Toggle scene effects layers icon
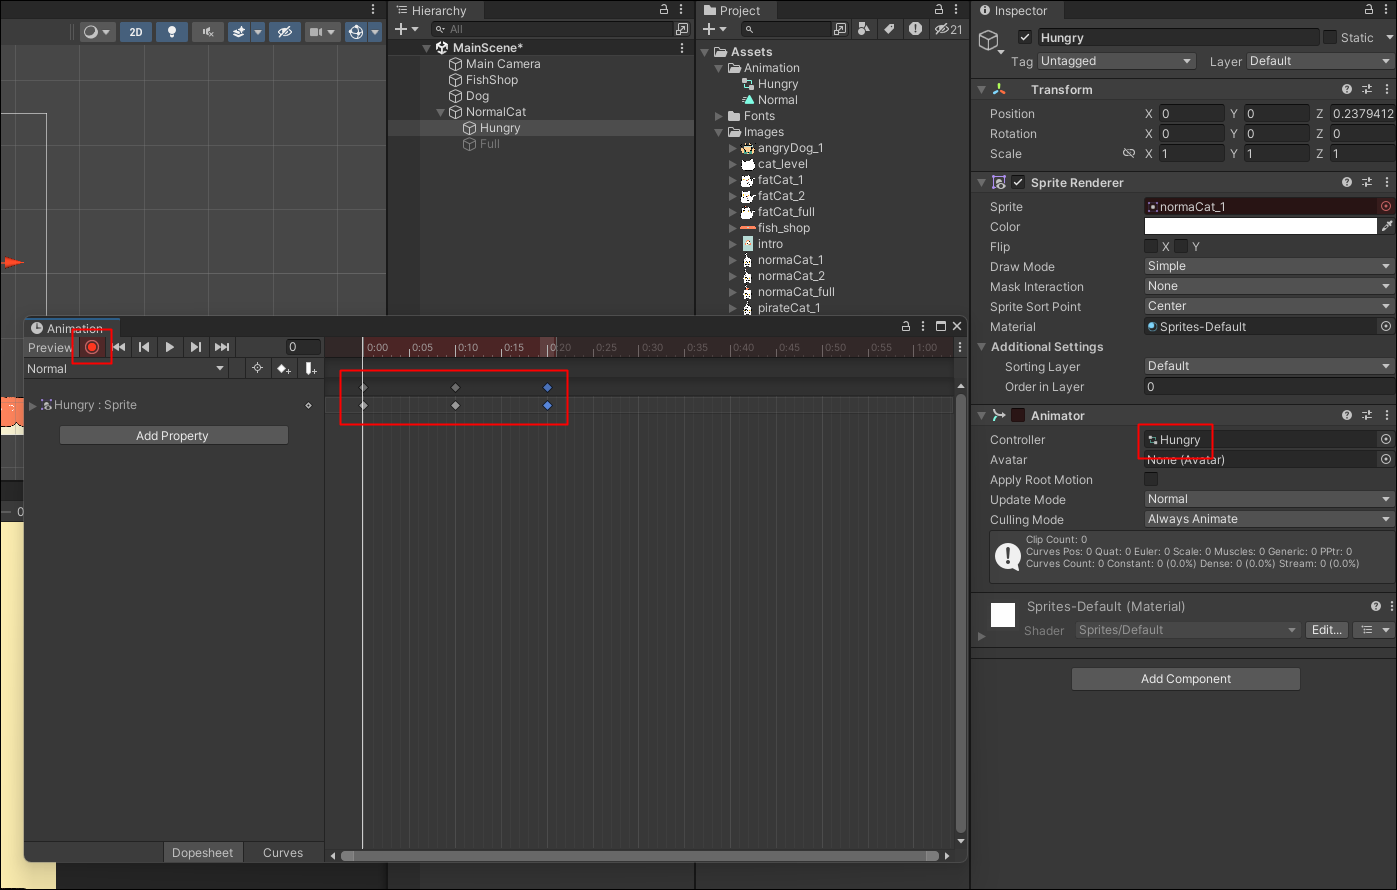 239,32
